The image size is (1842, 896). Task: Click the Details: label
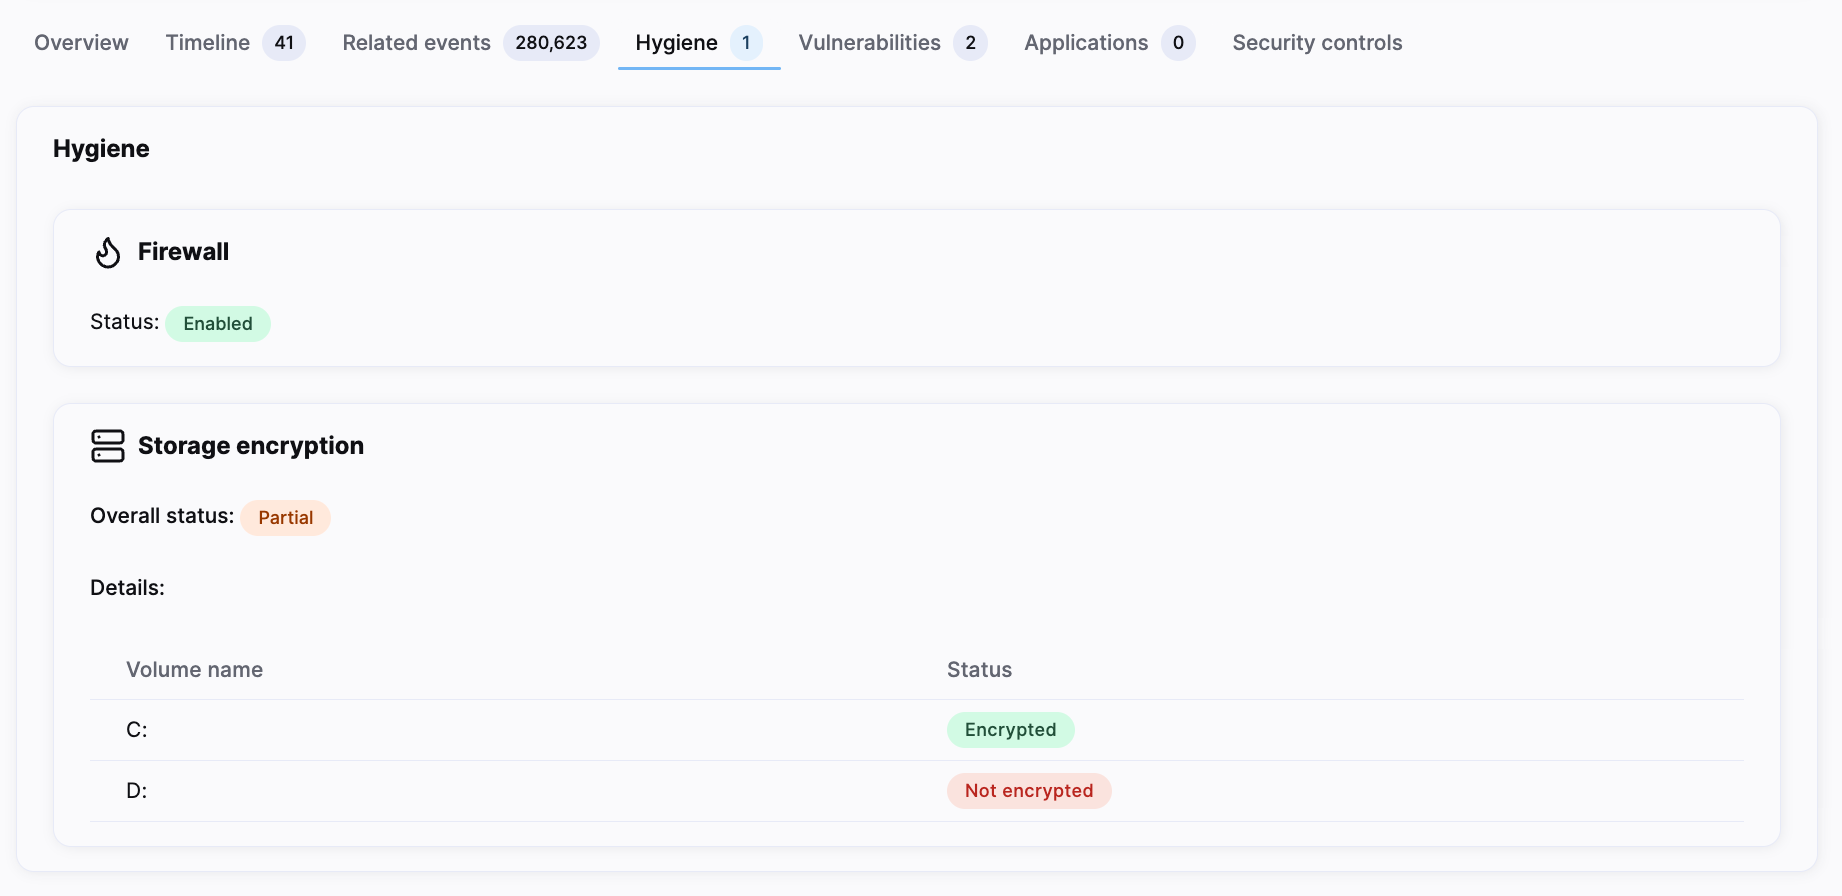[128, 588]
